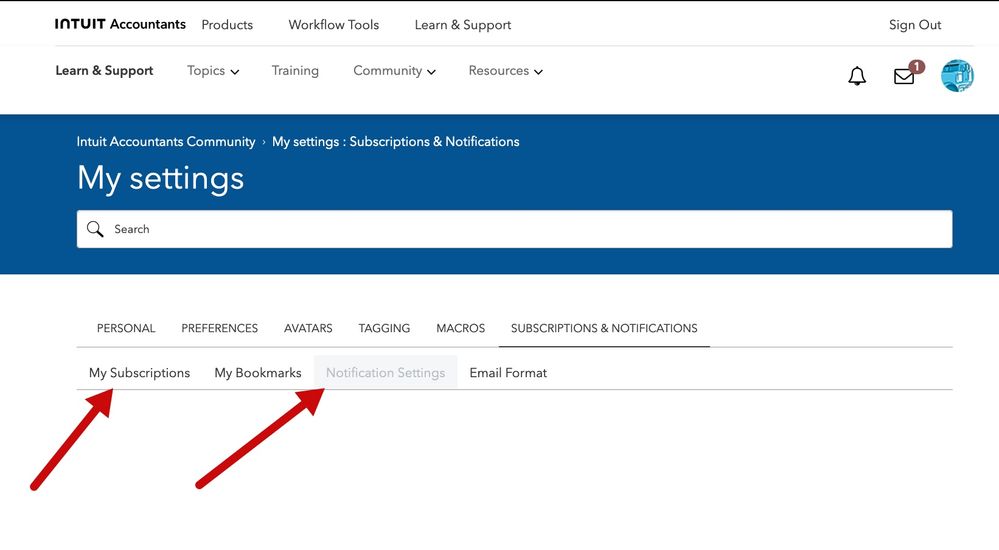Switch to the PREFERENCES tab
The image size is (999, 550).
click(220, 328)
